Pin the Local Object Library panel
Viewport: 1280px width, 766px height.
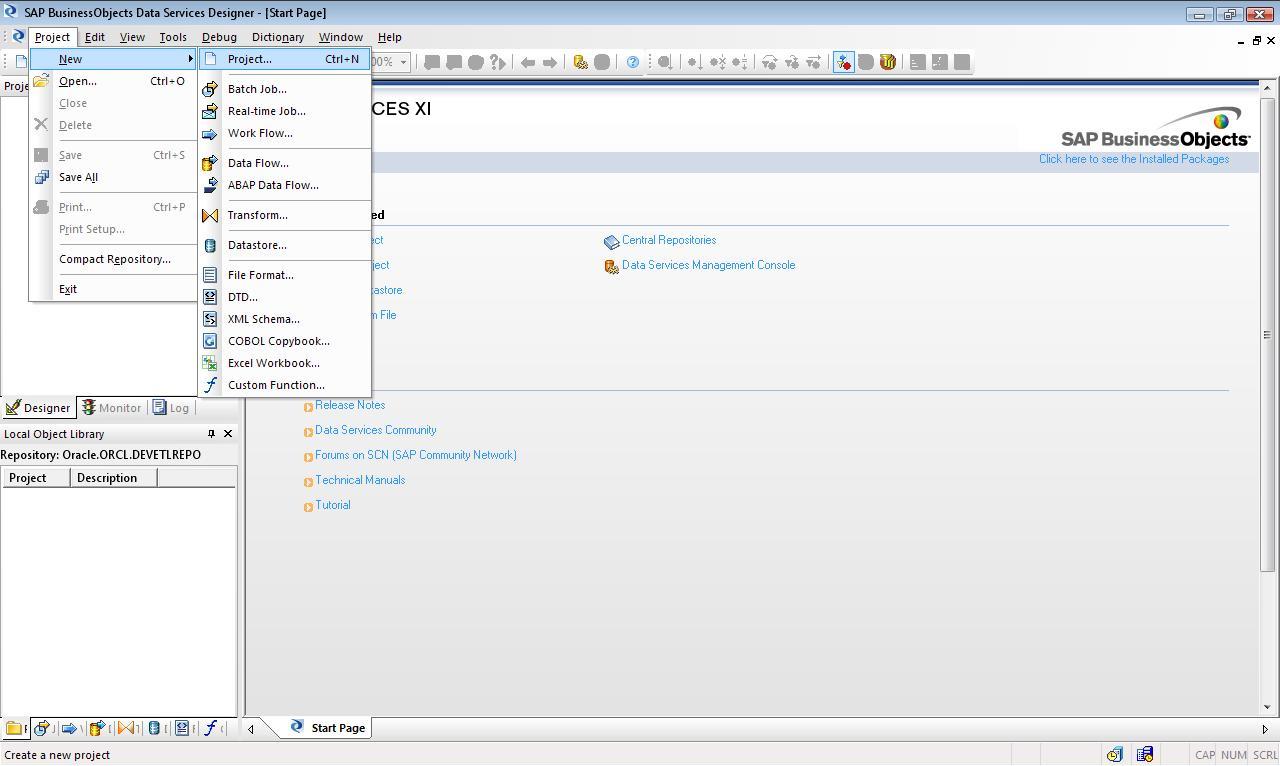coord(211,434)
